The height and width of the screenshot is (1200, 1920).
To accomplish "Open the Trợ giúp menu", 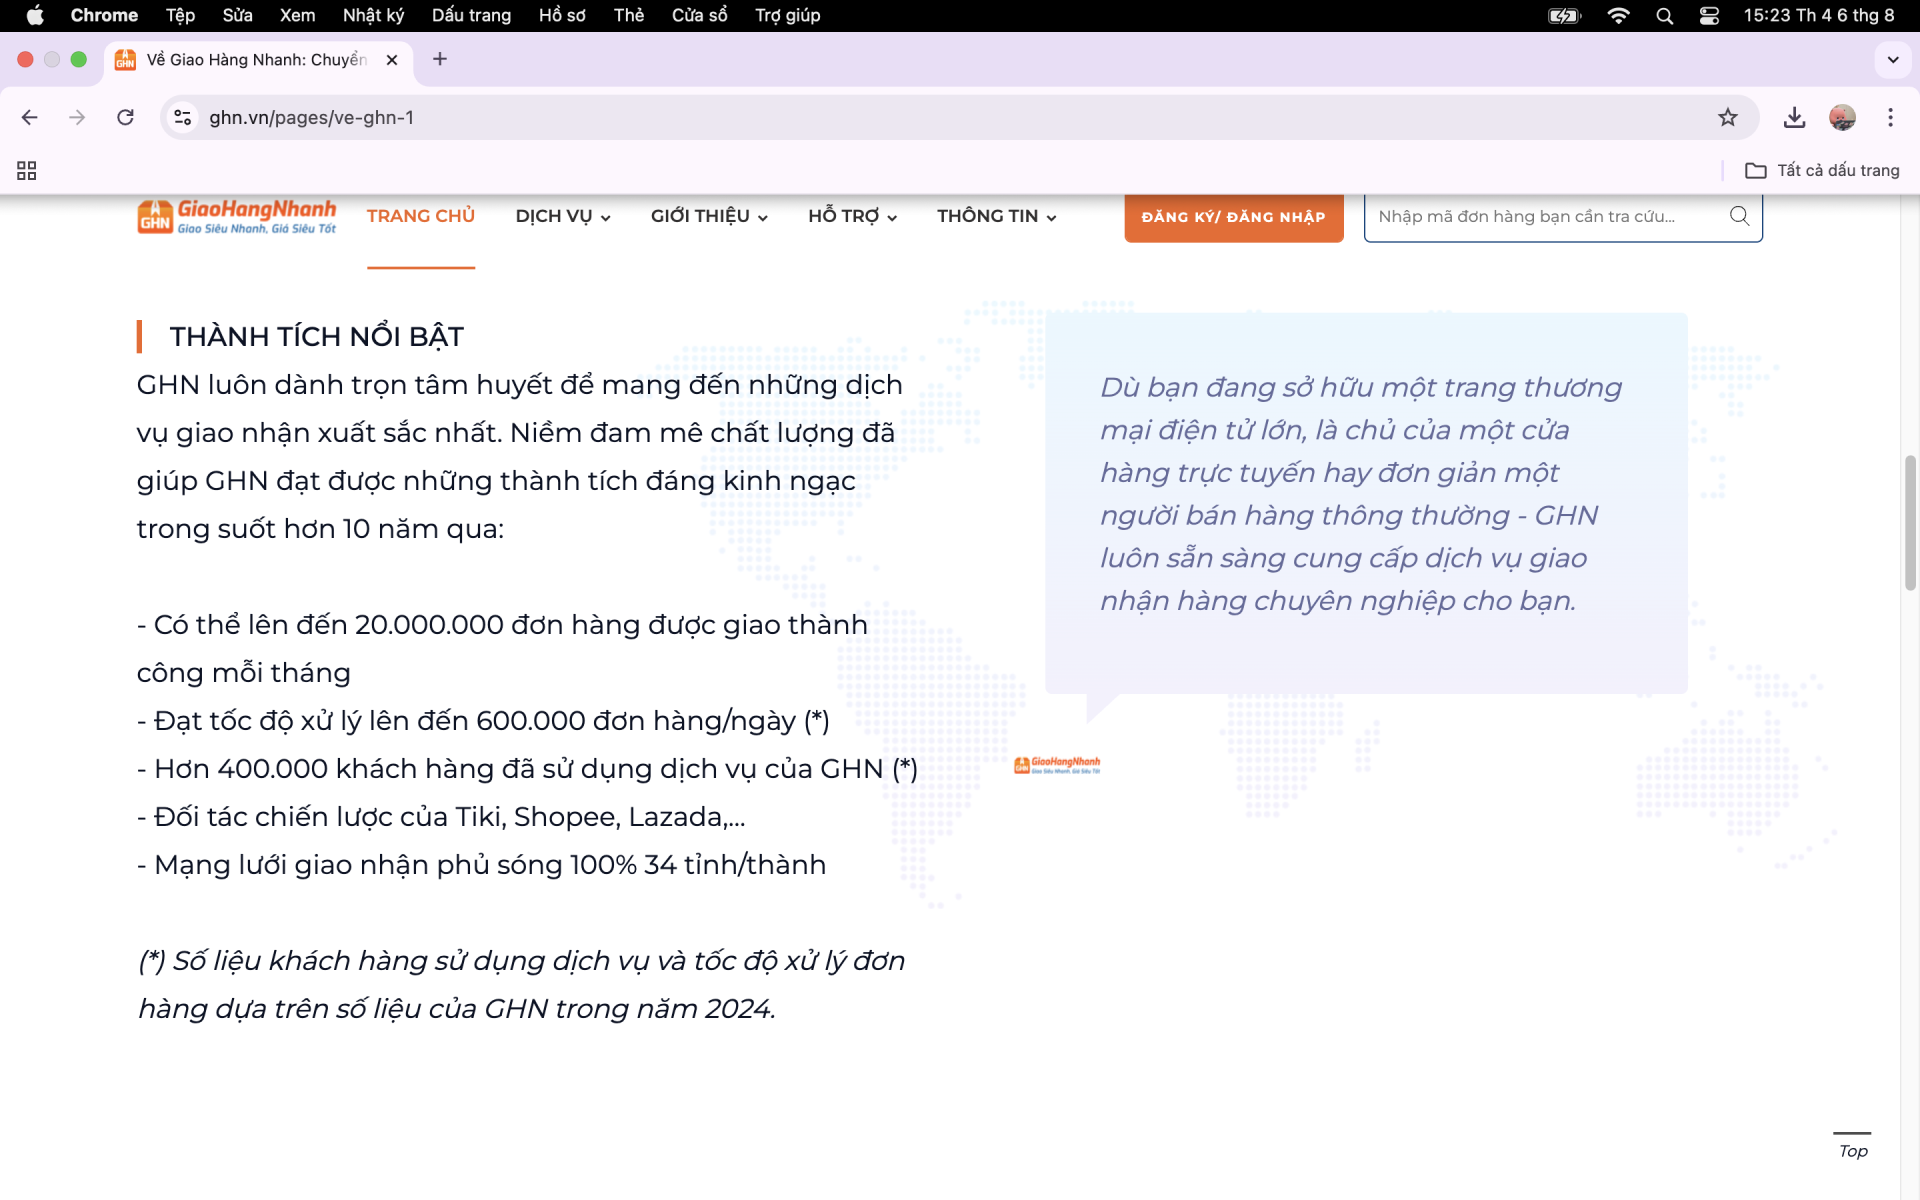I will coord(787,15).
